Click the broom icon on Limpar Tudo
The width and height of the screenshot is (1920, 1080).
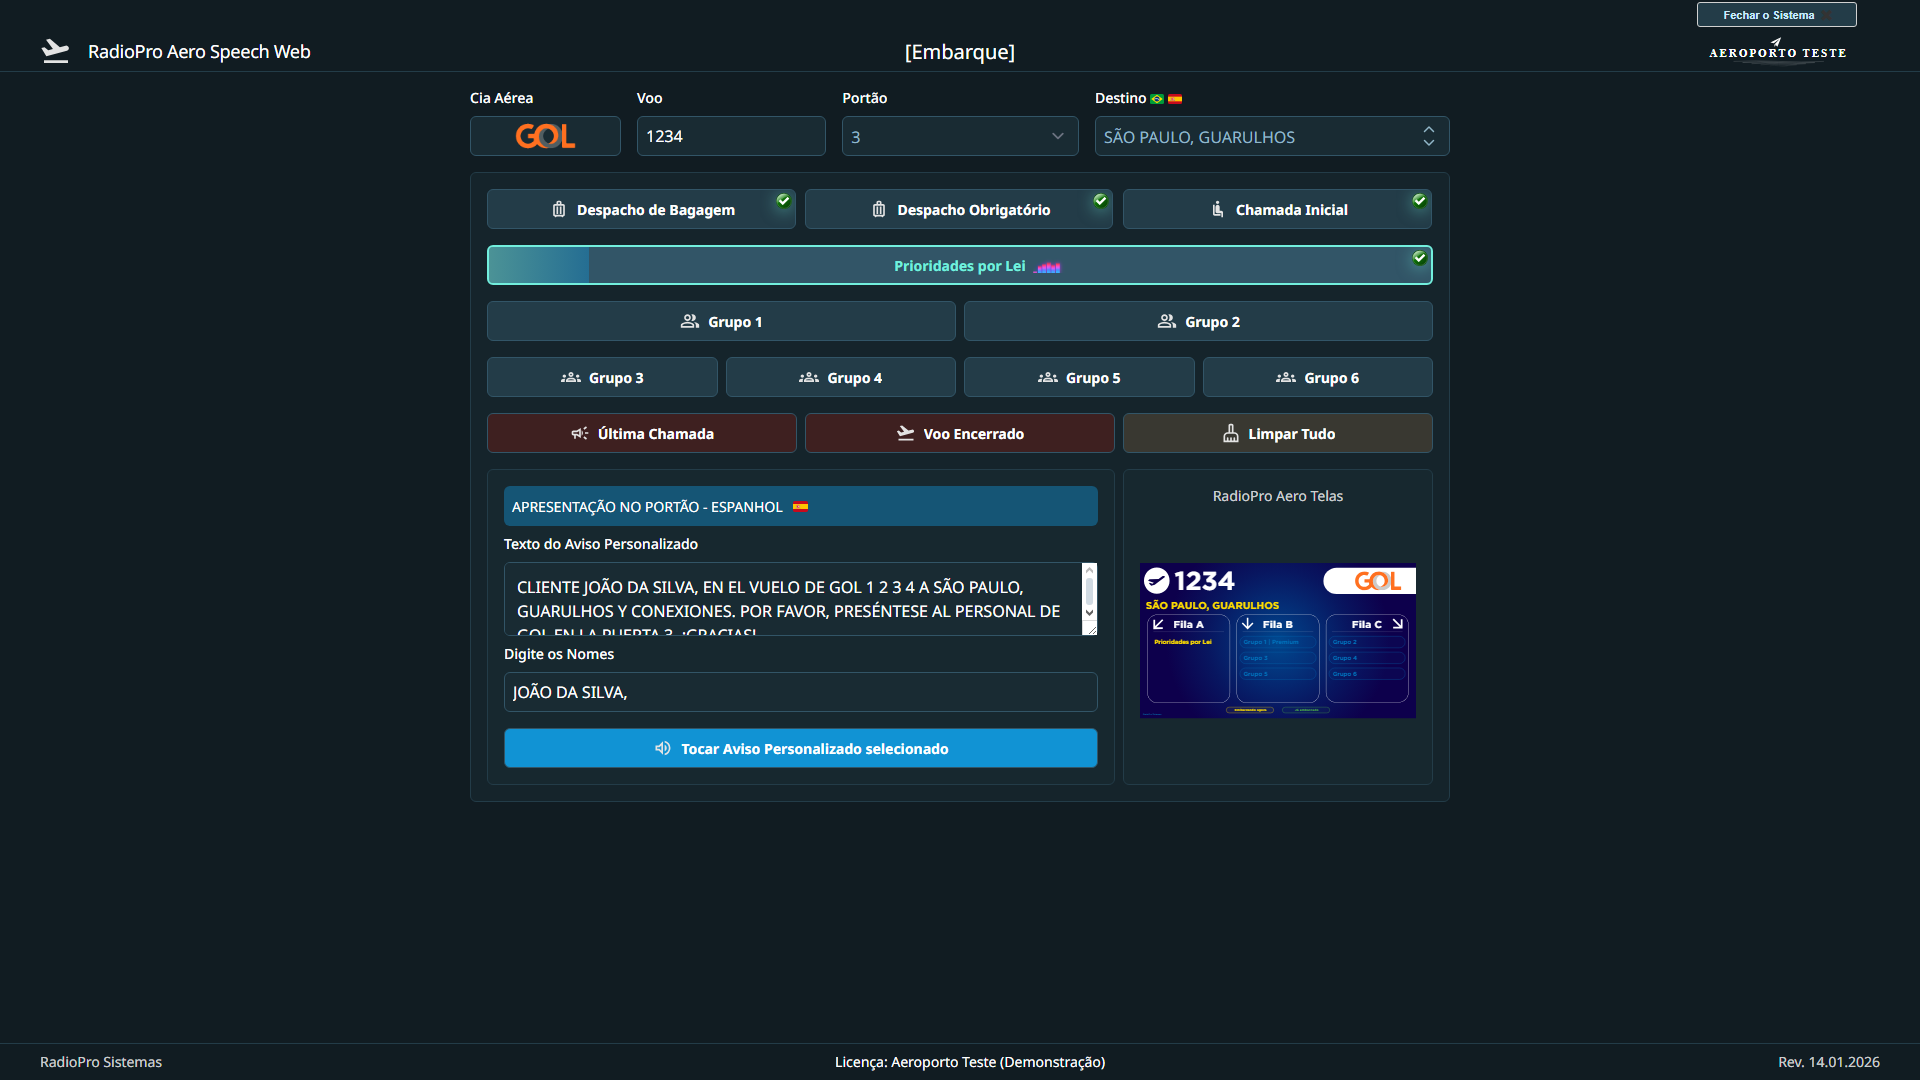(x=1230, y=434)
